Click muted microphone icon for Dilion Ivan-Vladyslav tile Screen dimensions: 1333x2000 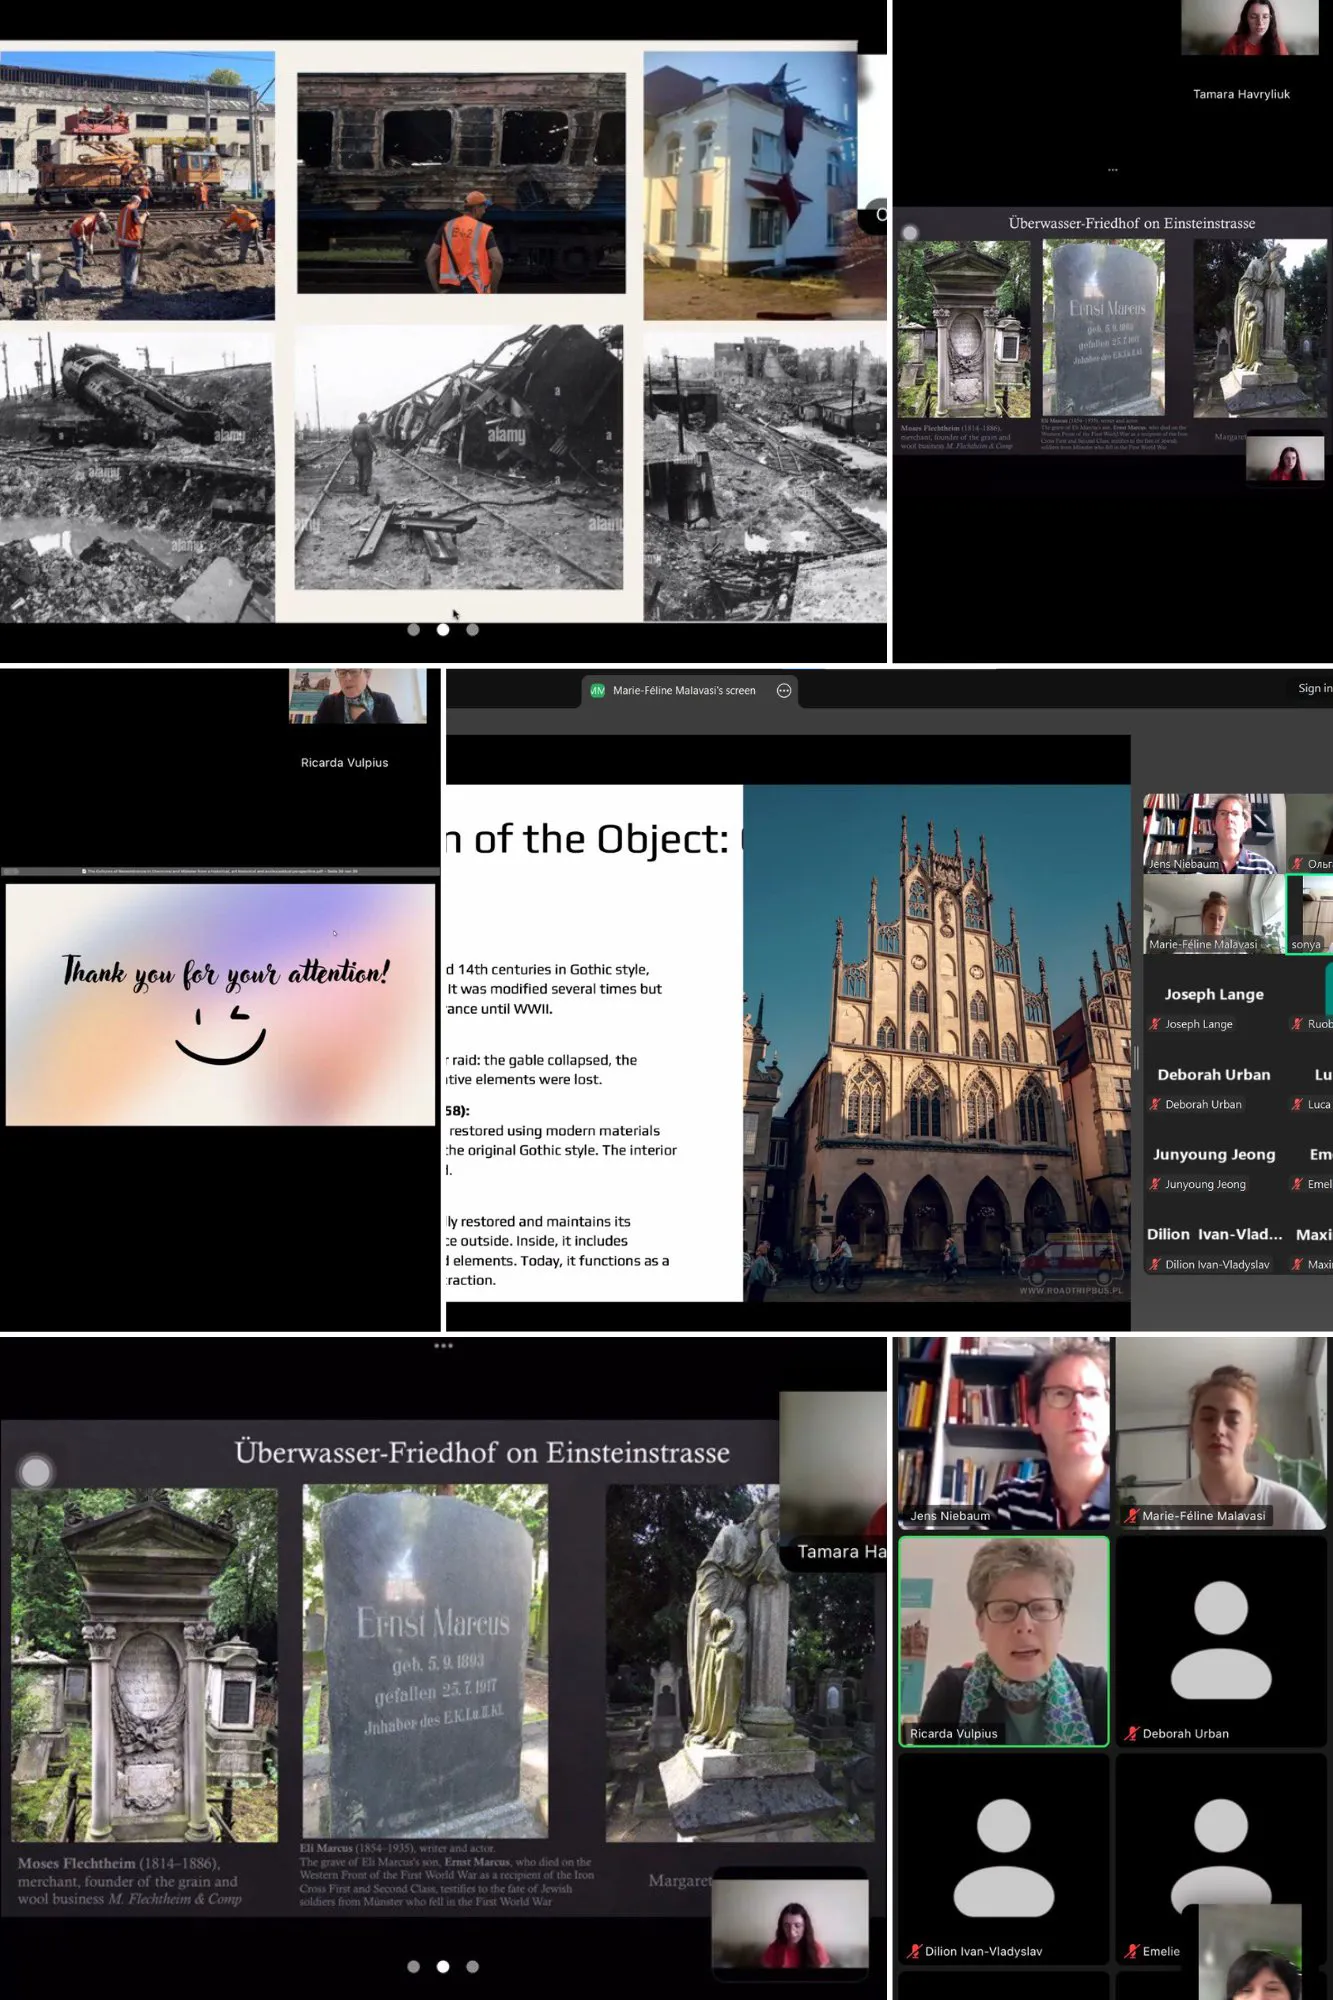point(914,1950)
